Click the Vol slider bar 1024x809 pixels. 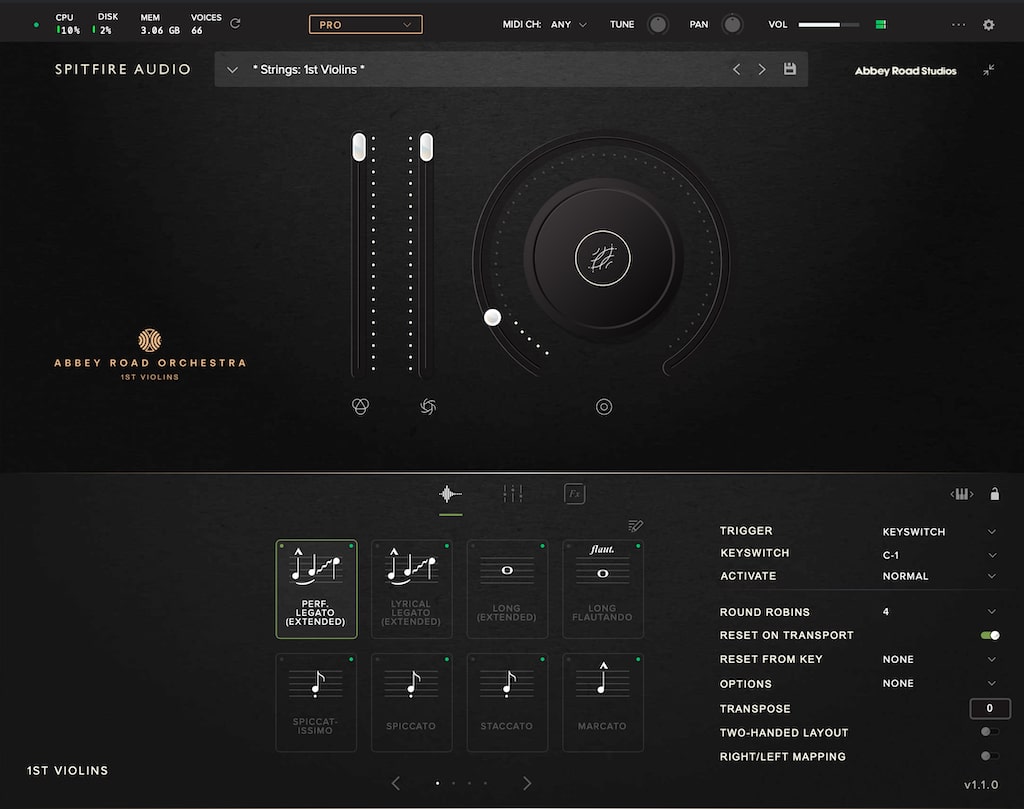click(x=829, y=25)
